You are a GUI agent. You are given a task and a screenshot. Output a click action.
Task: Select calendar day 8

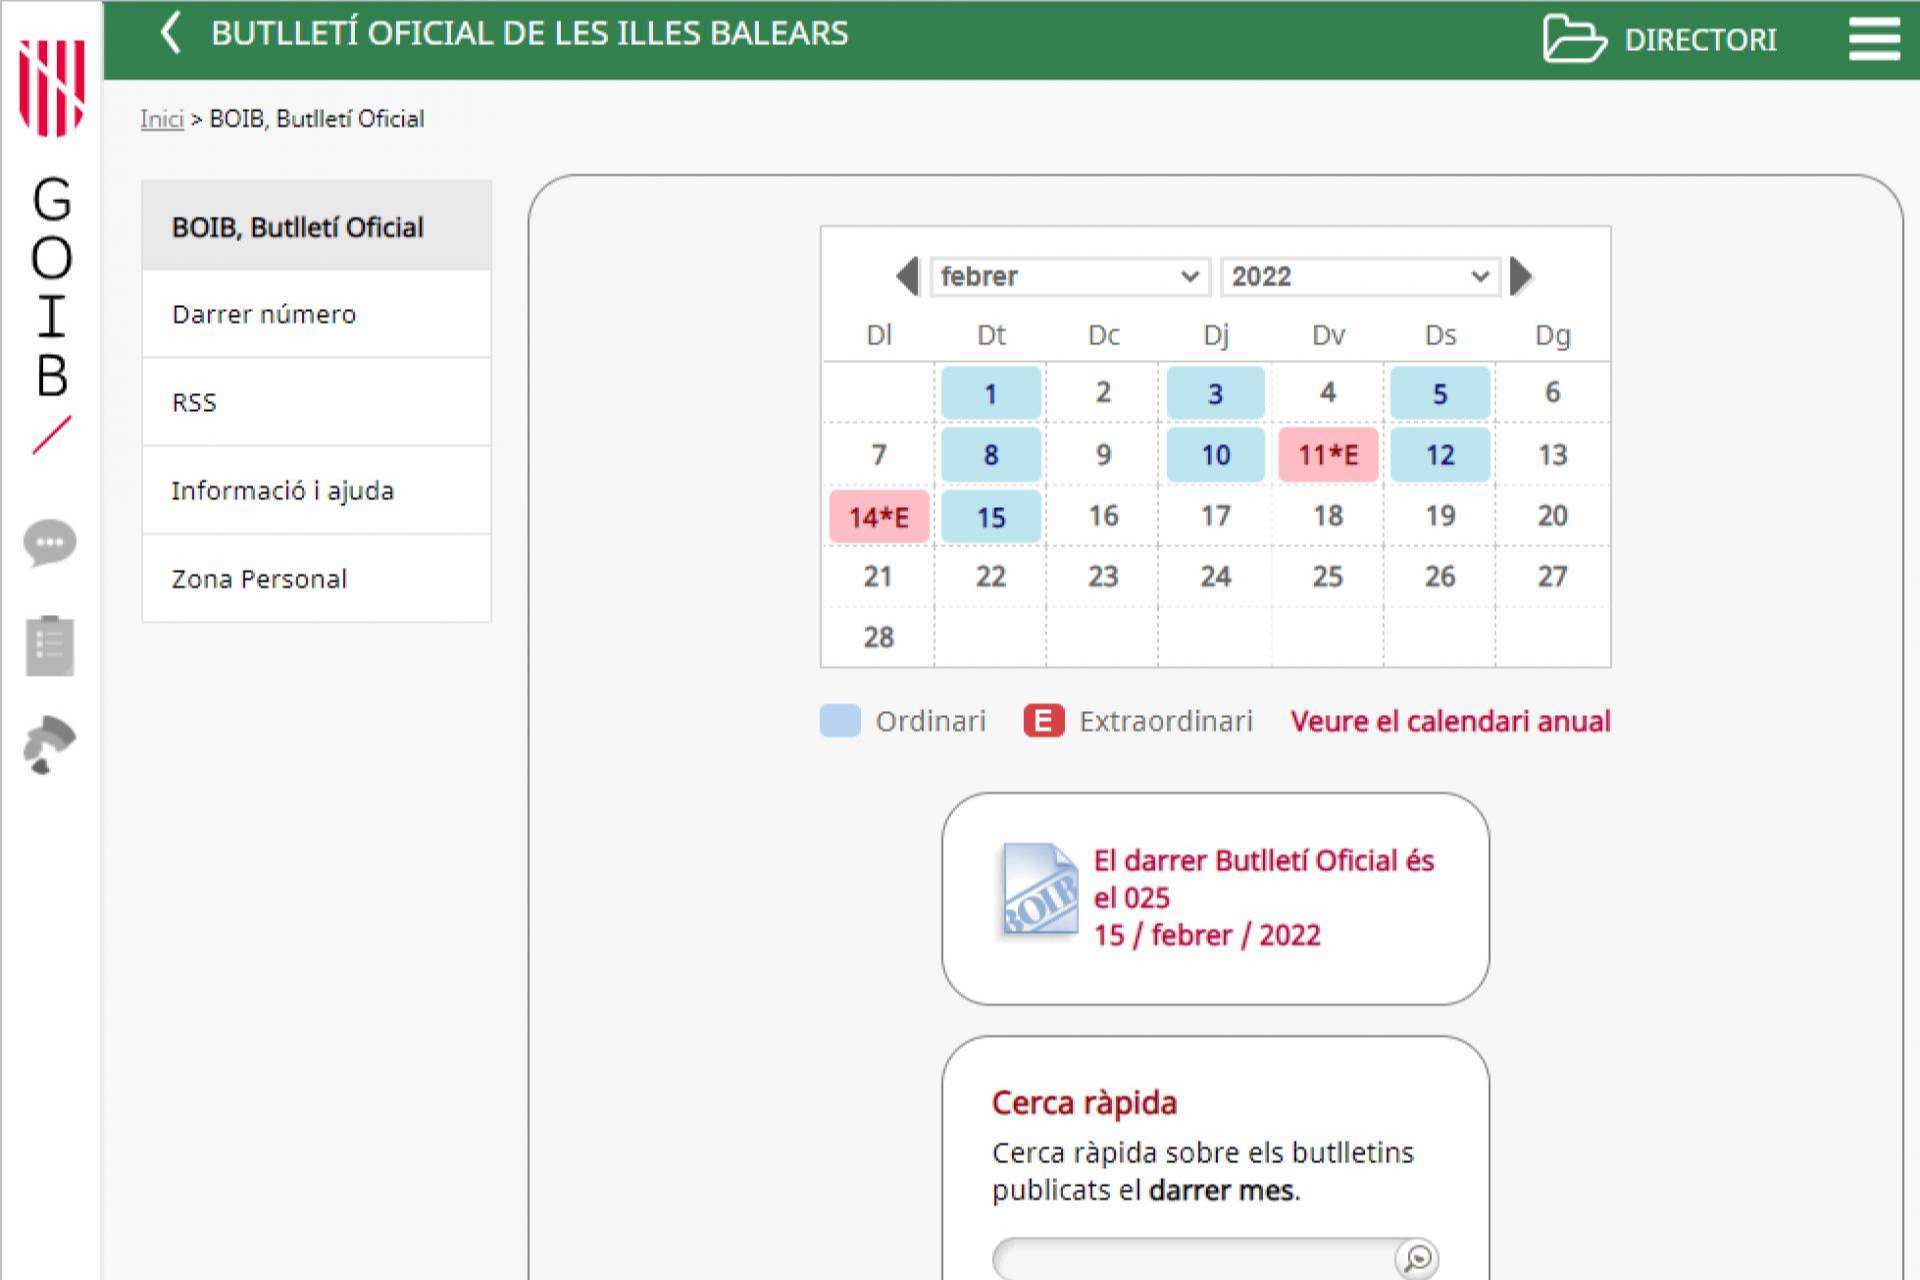(x=990, y=455)
